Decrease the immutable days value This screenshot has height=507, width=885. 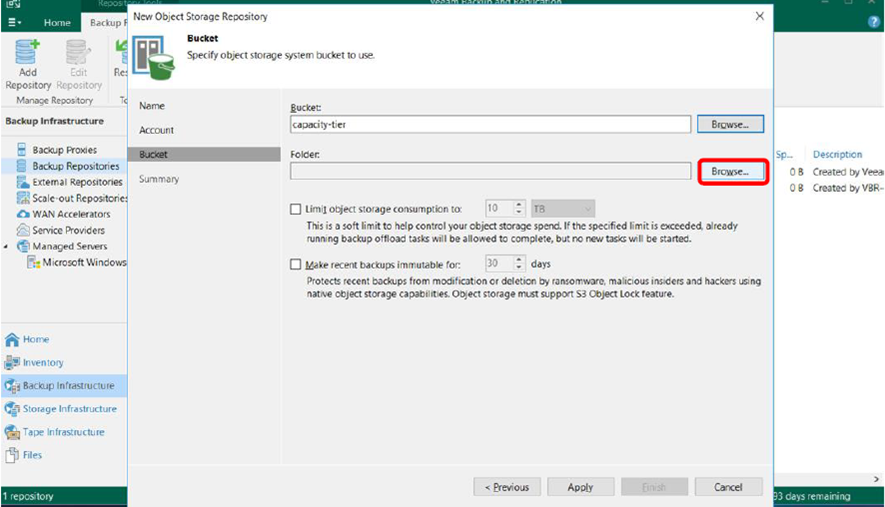pos(519,268)
